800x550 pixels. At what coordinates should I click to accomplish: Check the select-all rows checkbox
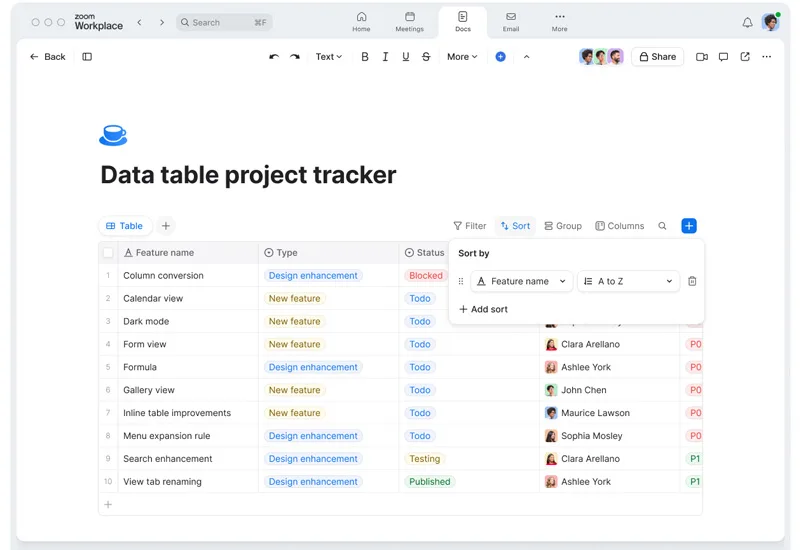pyautogui.click(x=108, y=253)
